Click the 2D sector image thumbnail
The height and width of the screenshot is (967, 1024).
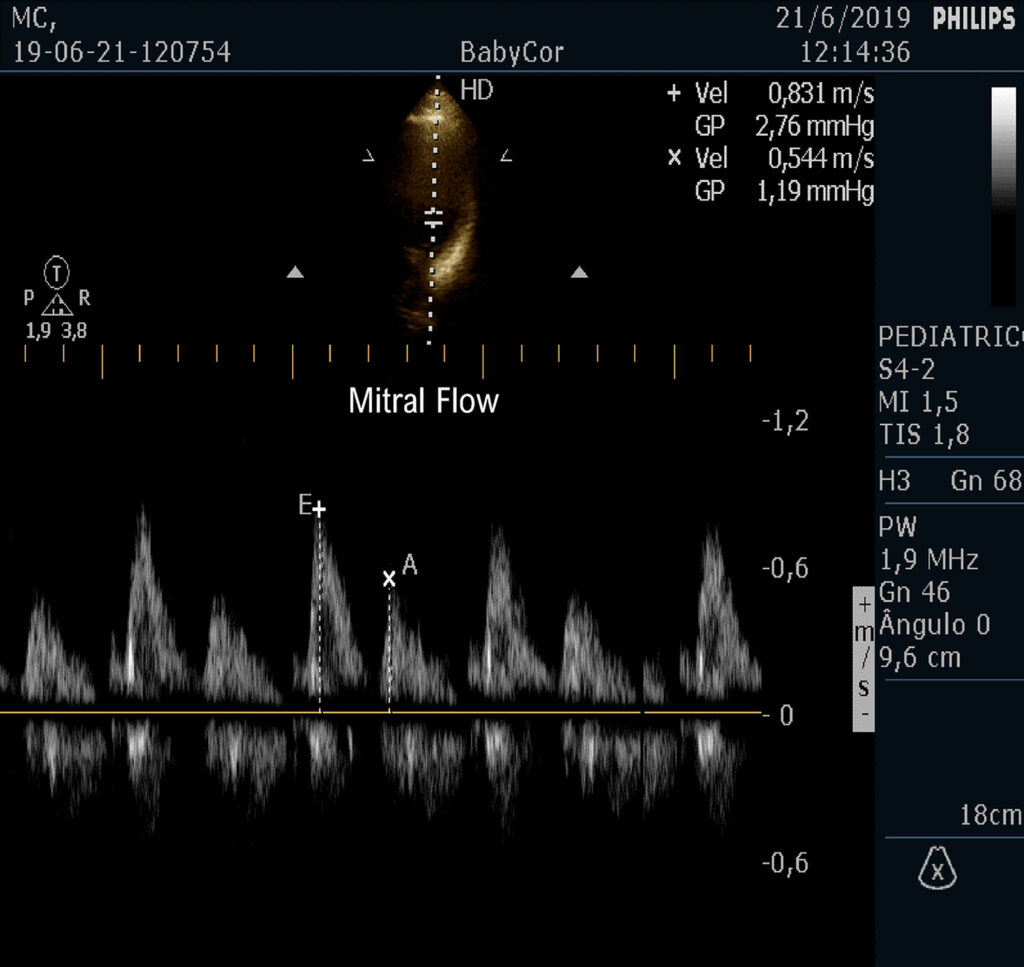[436, 209]
